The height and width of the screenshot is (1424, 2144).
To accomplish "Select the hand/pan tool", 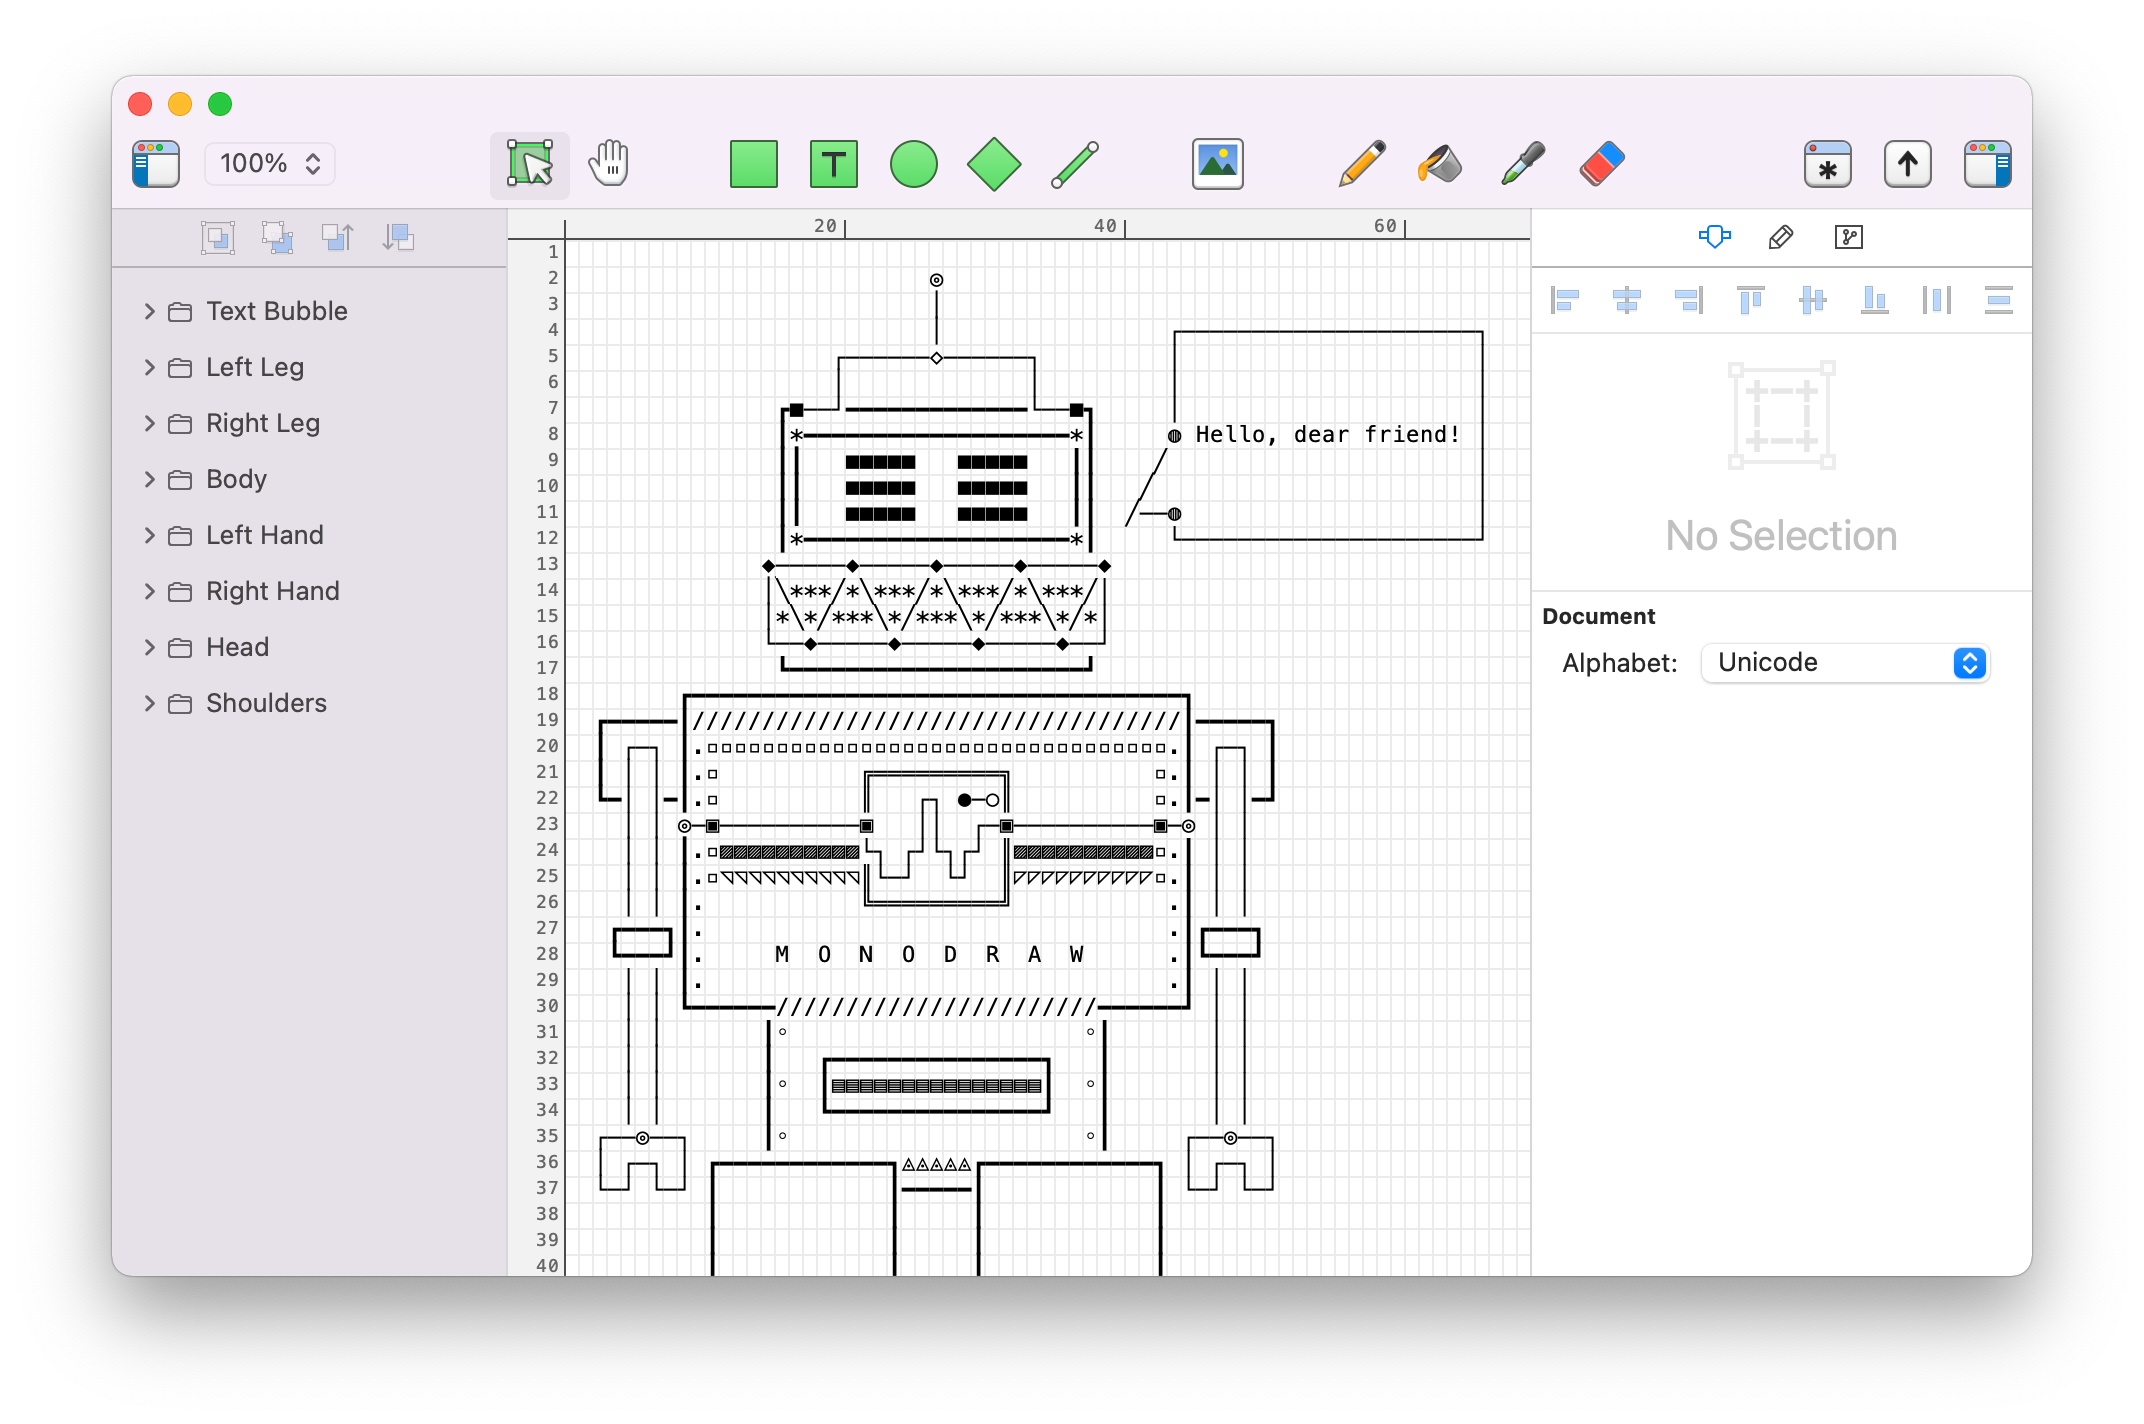I will click(609, 164).
